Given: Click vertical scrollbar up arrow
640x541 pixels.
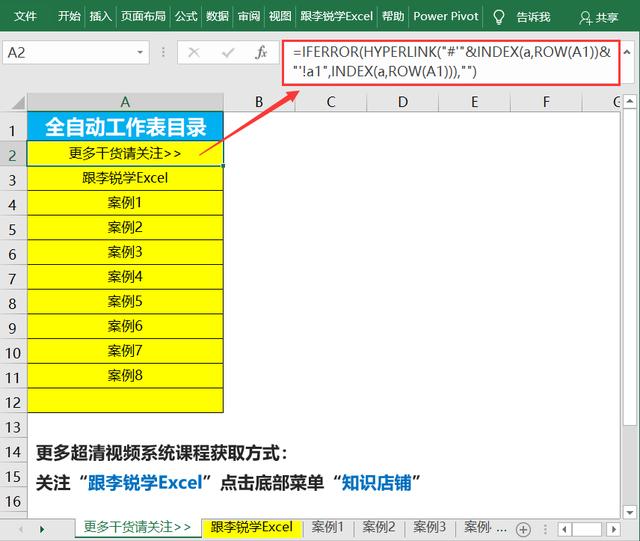Looking at the screenshot, I should 630,100.
